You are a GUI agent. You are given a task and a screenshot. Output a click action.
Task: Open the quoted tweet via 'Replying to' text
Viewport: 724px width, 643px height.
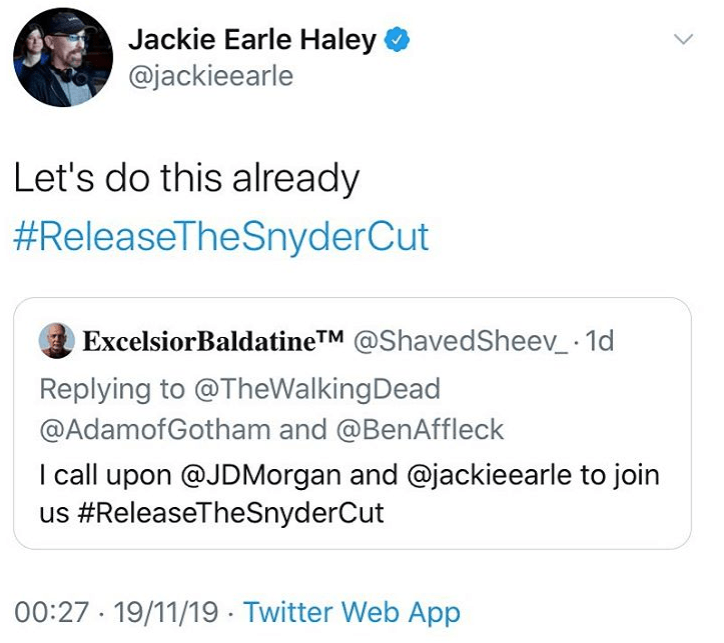click(x=110, y=387)
